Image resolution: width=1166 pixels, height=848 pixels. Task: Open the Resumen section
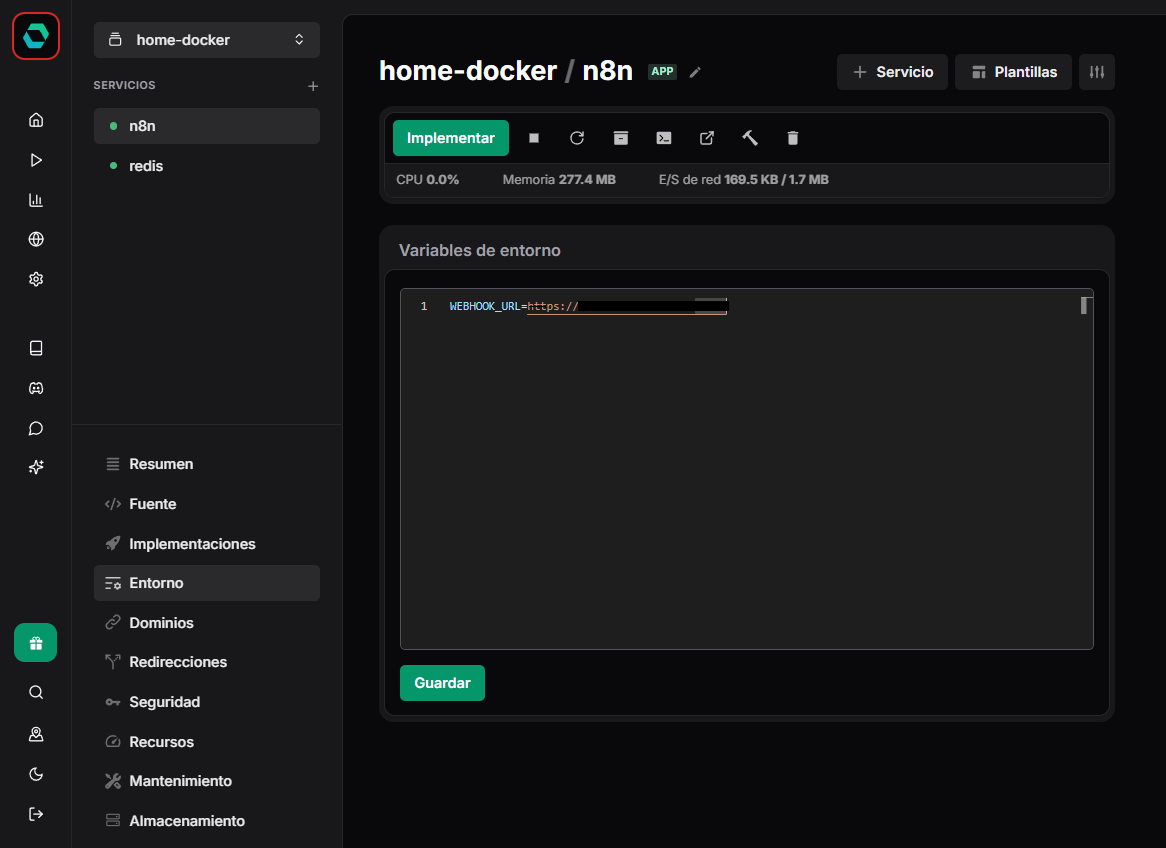[207, 464]
